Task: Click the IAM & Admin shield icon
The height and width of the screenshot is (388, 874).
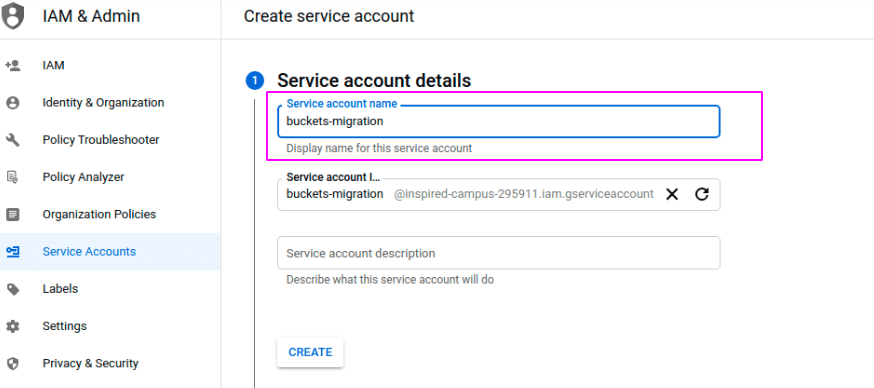Action: tap(13, 16)
